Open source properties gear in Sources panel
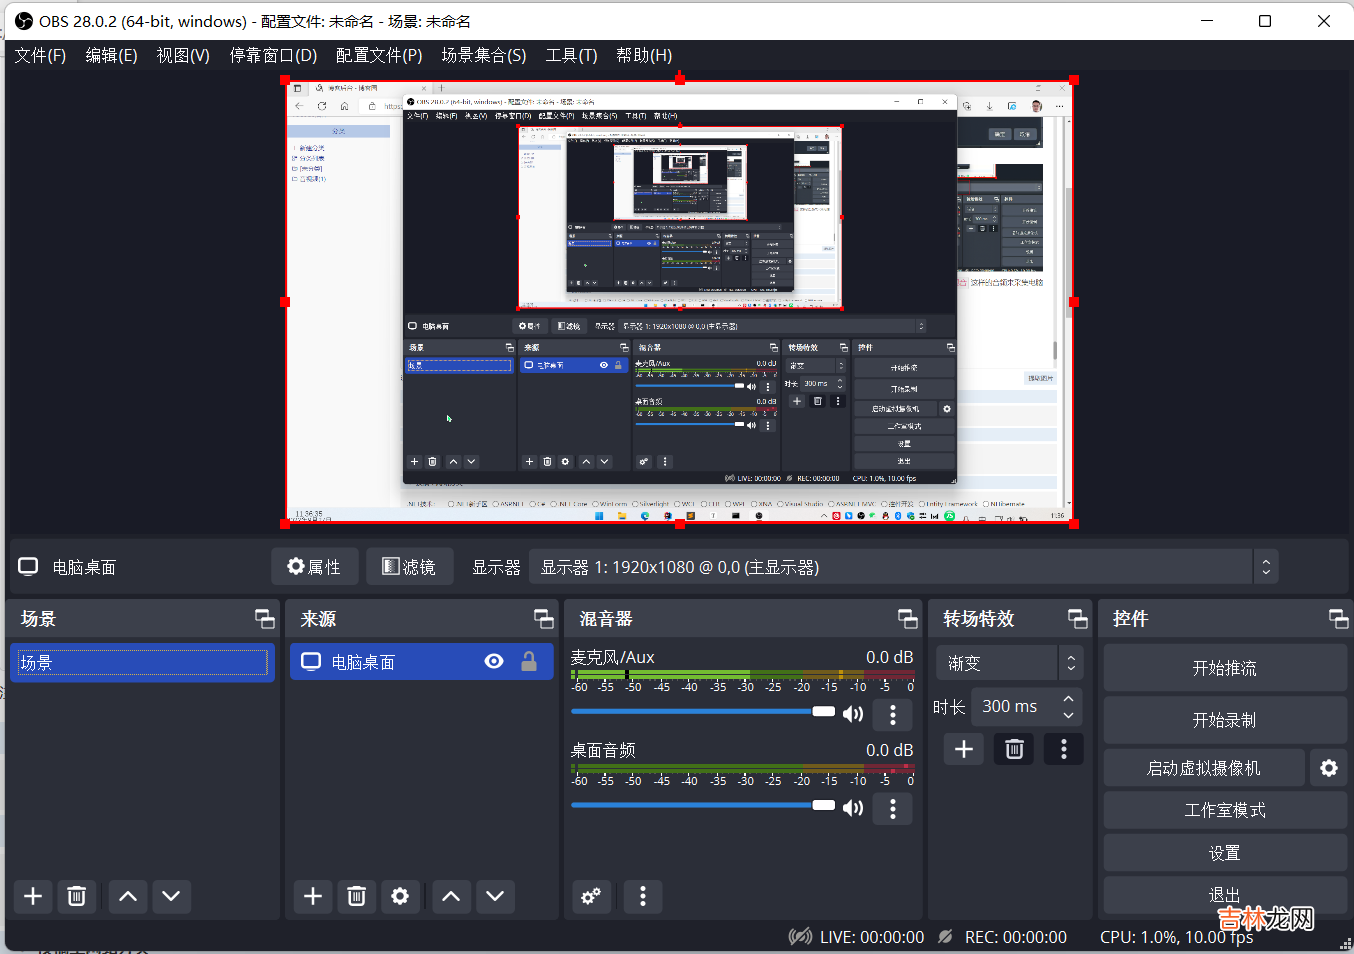This screenshot has width=1354, height=954. point(400,896)
